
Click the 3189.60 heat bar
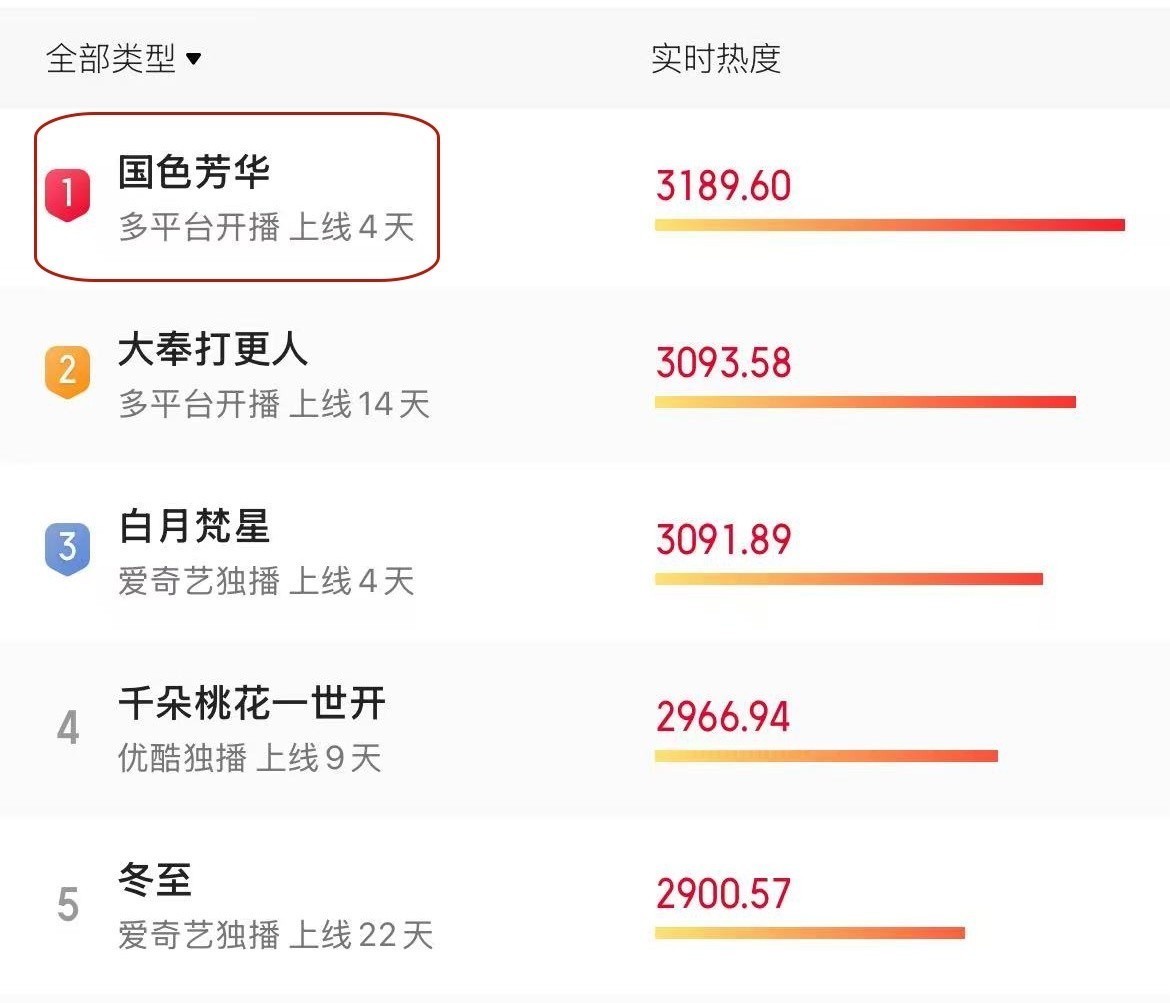coord(889,225)
